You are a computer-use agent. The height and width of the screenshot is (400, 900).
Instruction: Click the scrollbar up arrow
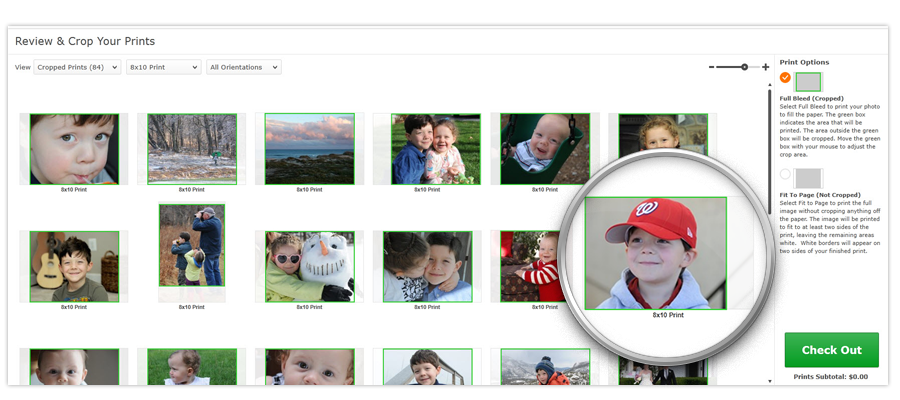tap(770, 85)
